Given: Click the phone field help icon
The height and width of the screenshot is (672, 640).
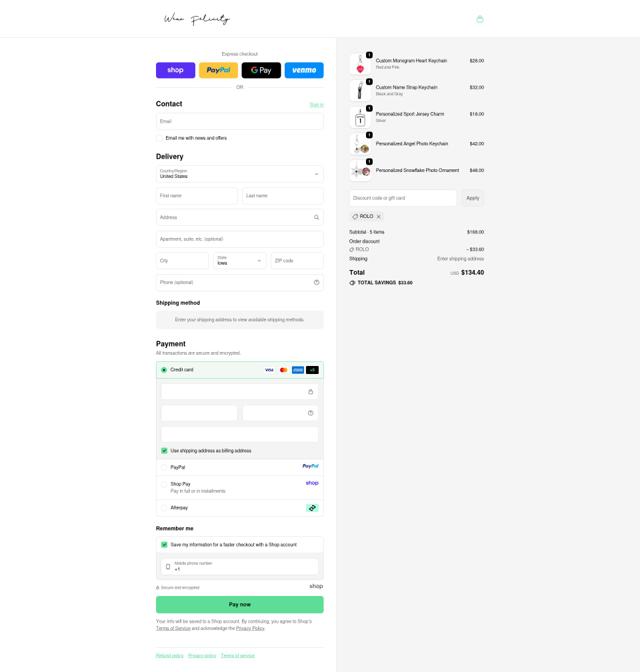Looking at the screenshot, I should pos(316,282).
